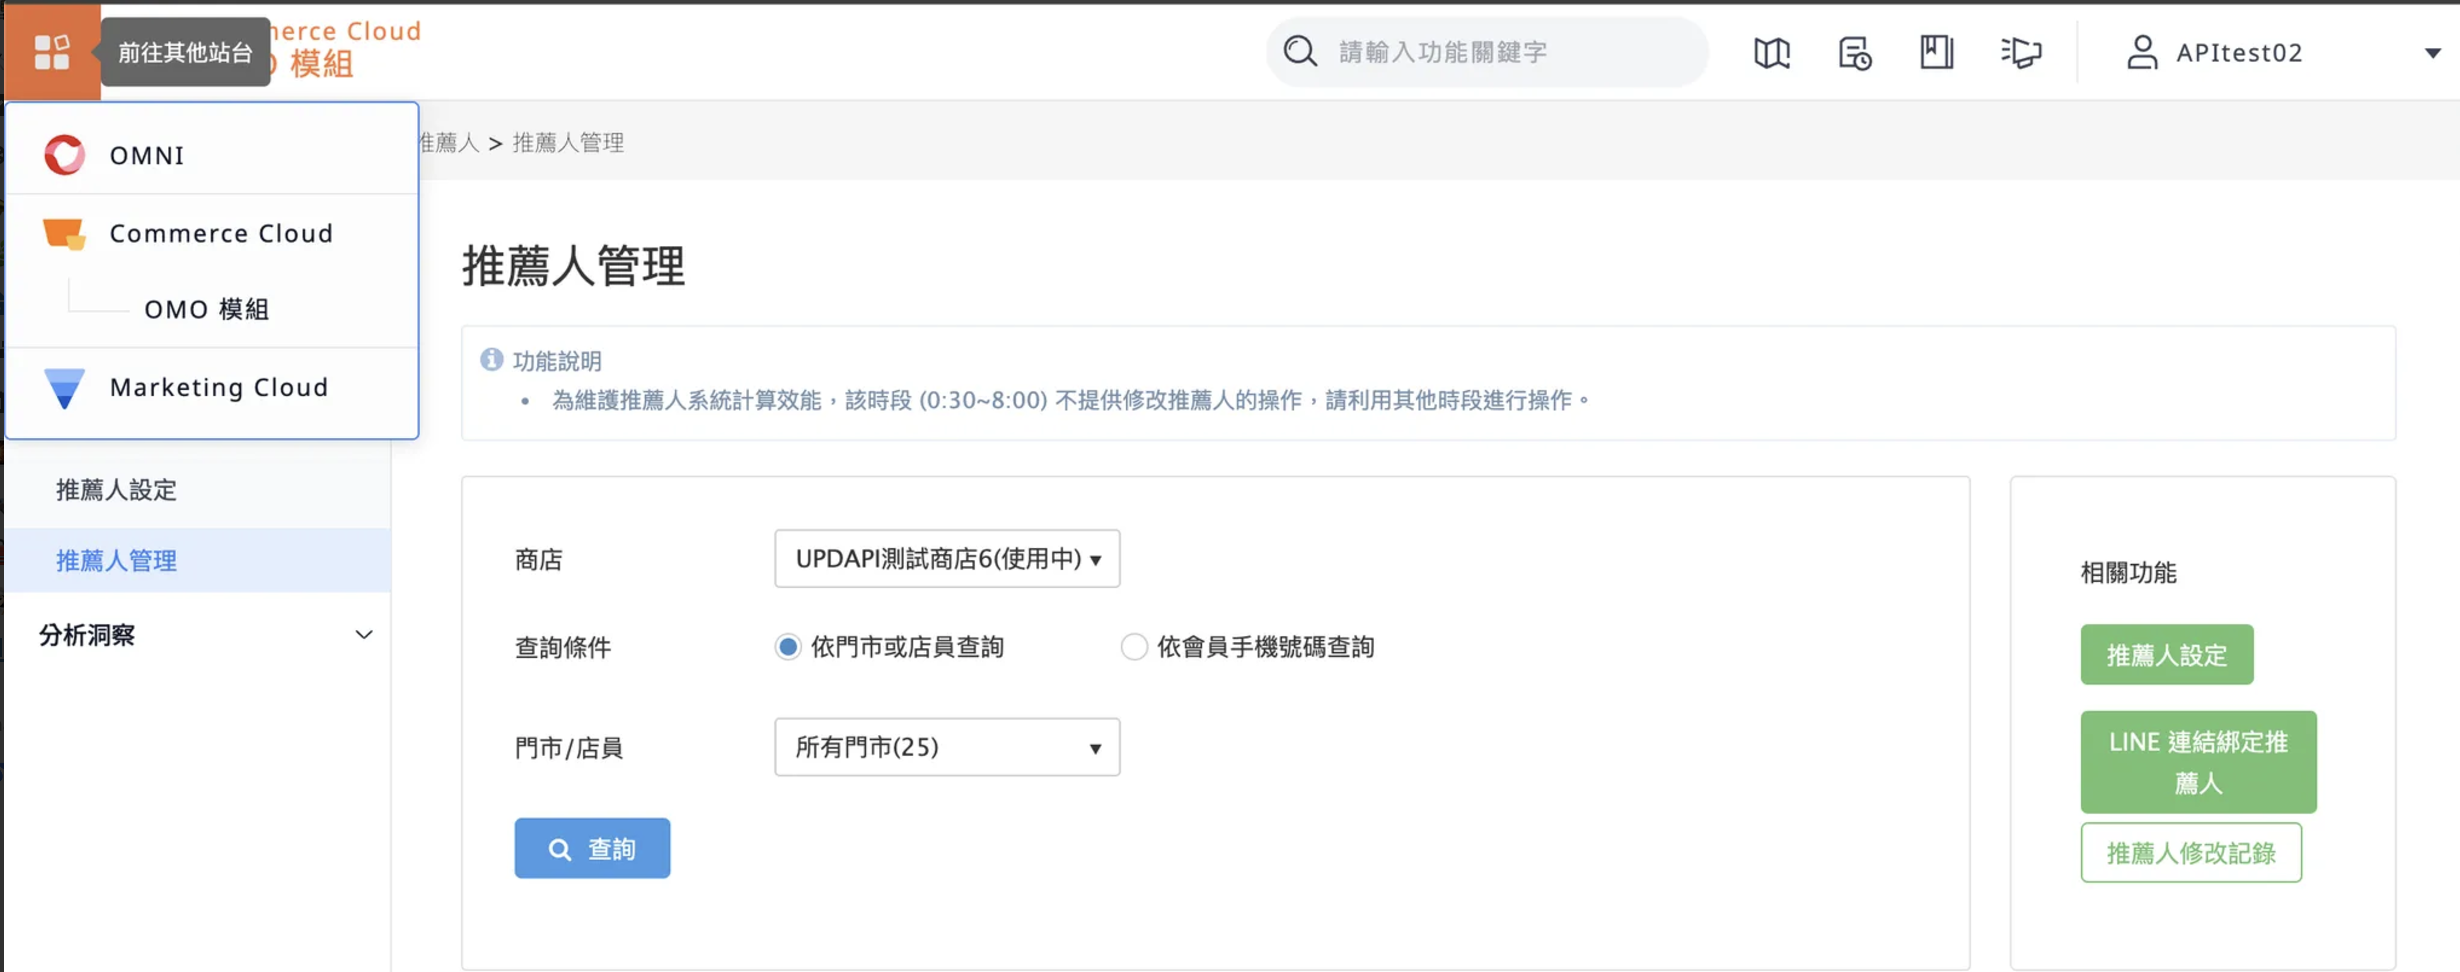Go to OMO 模組 in site menu
The height and width of the screenshot is (972, 2460).
(x=206, y=310)
